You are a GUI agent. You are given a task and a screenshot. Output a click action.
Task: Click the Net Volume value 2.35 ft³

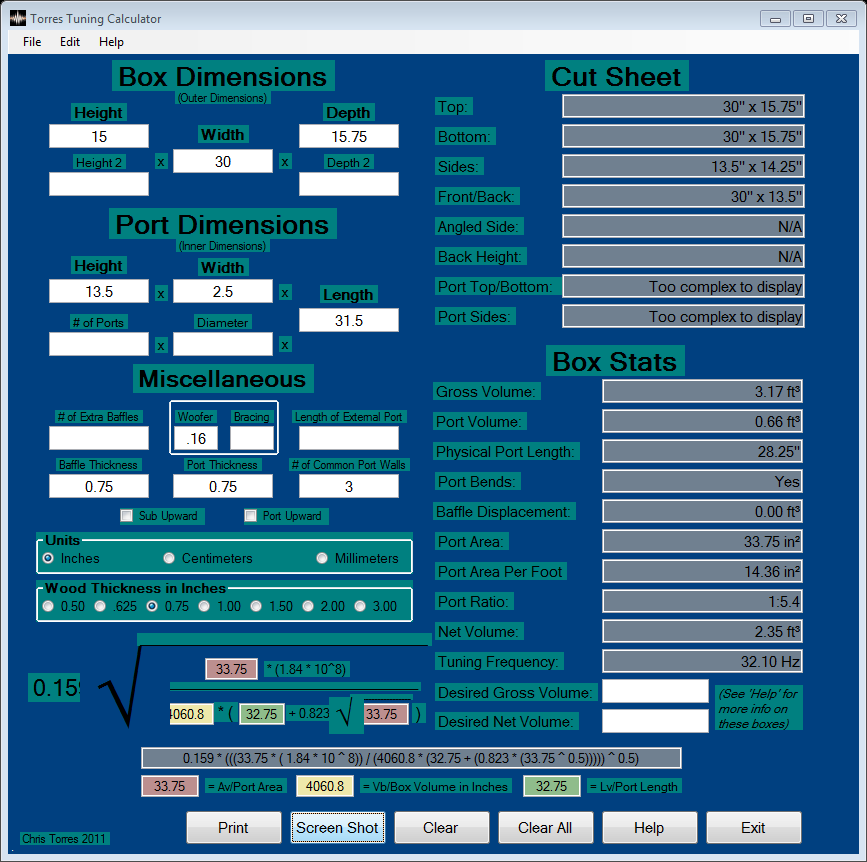702,631
